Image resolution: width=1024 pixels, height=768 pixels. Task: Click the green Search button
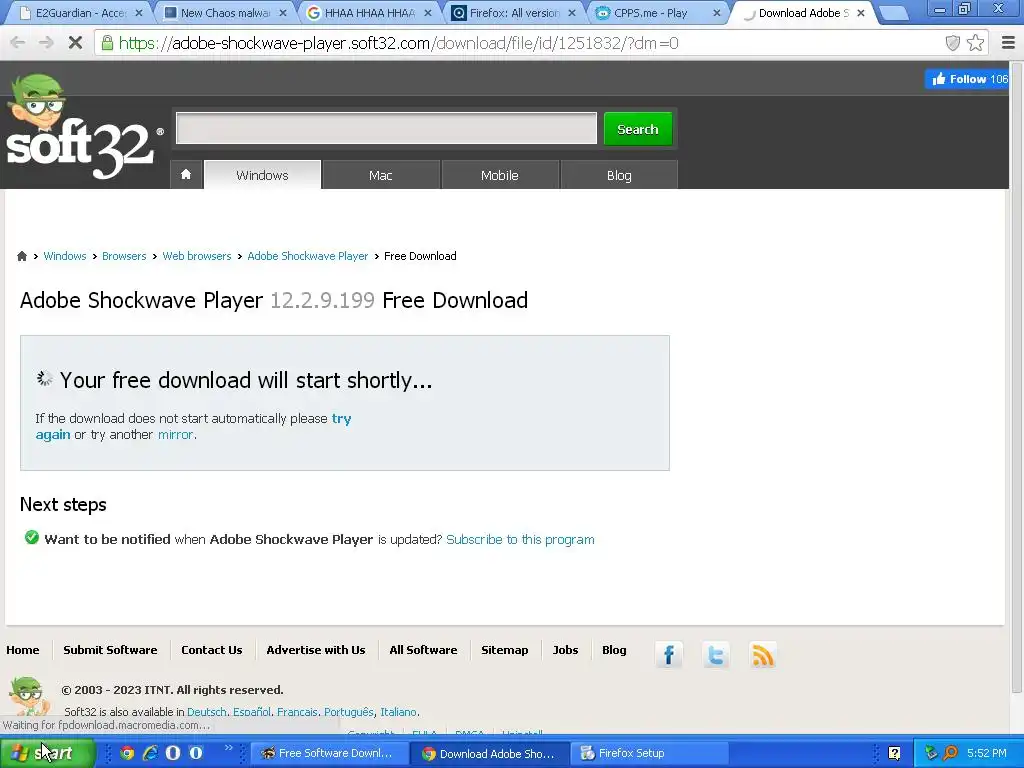coord(637,129)
